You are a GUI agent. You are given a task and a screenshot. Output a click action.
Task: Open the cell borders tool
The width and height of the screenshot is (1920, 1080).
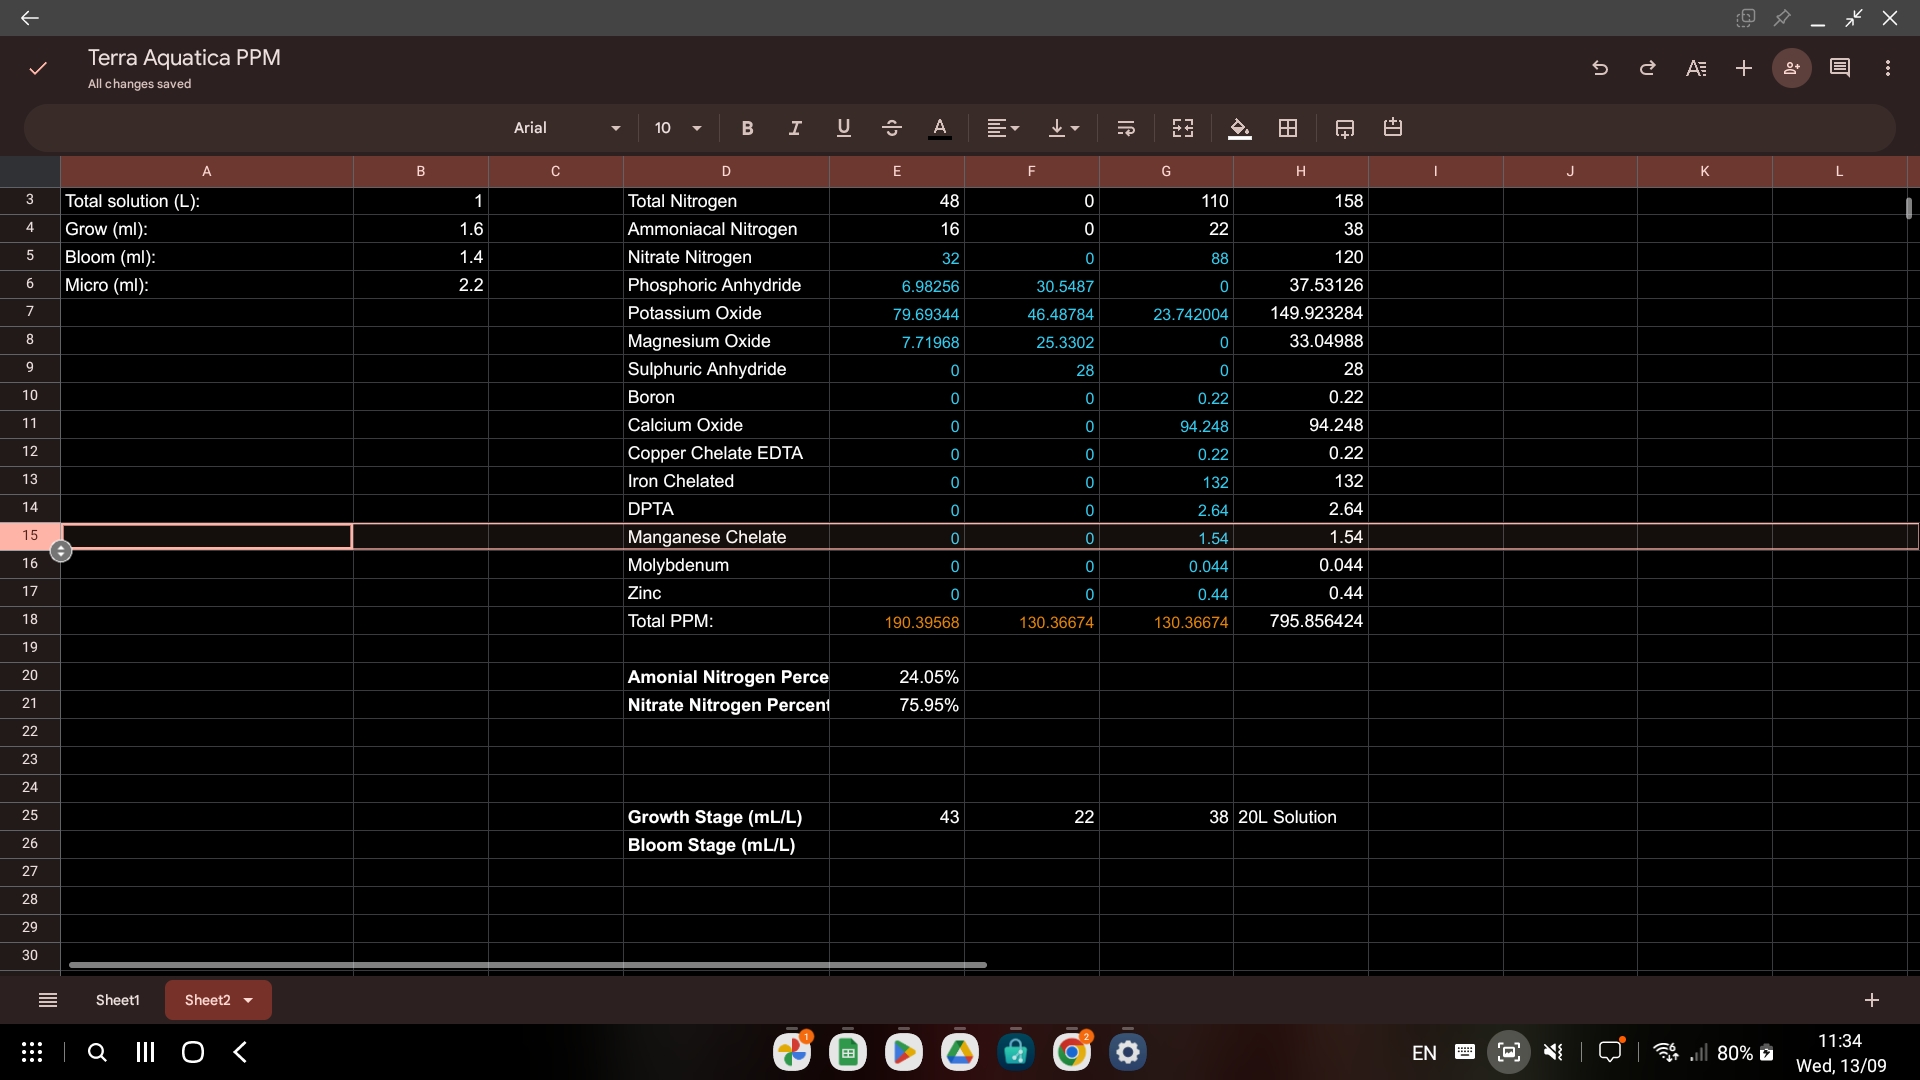(1288, 128)
